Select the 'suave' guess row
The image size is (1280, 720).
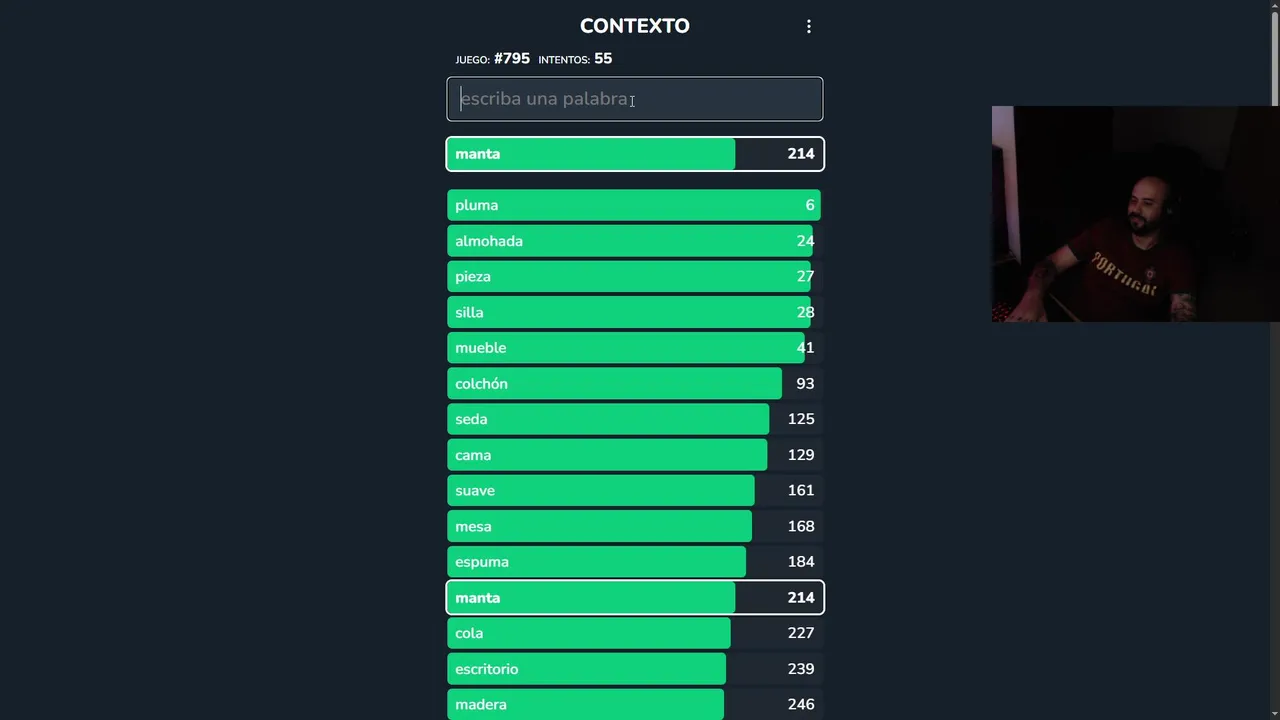[x=634, y=491]
